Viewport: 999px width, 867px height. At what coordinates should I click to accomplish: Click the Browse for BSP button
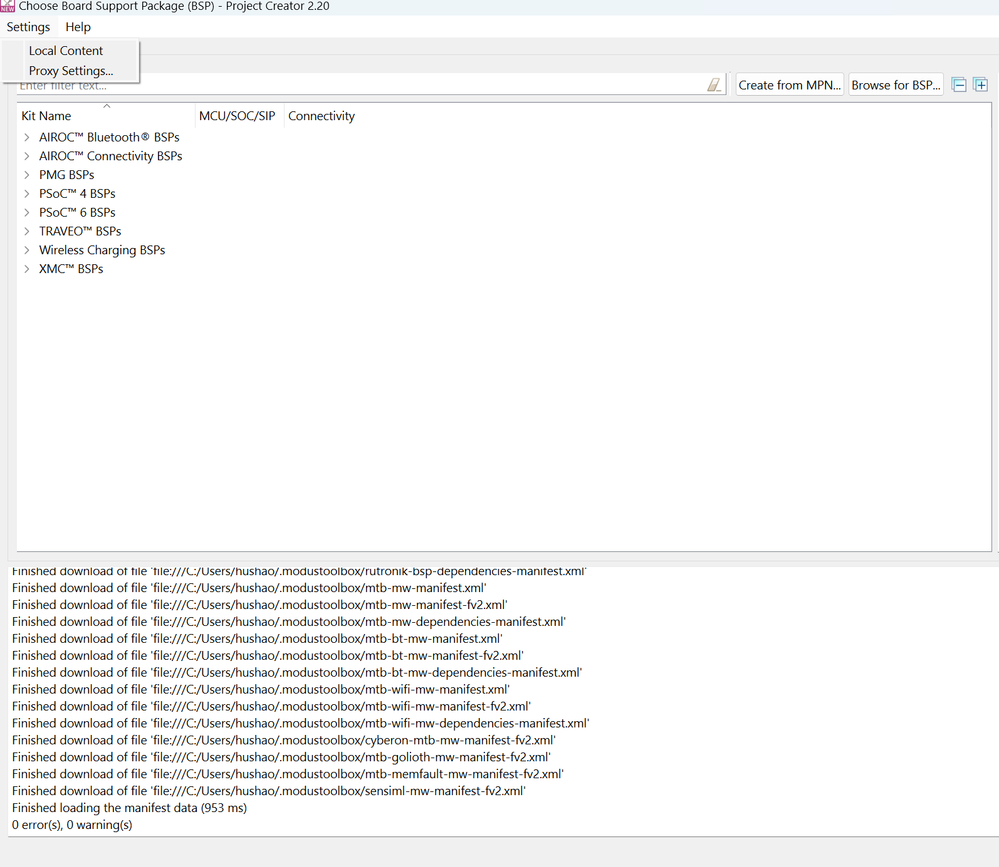895,84
